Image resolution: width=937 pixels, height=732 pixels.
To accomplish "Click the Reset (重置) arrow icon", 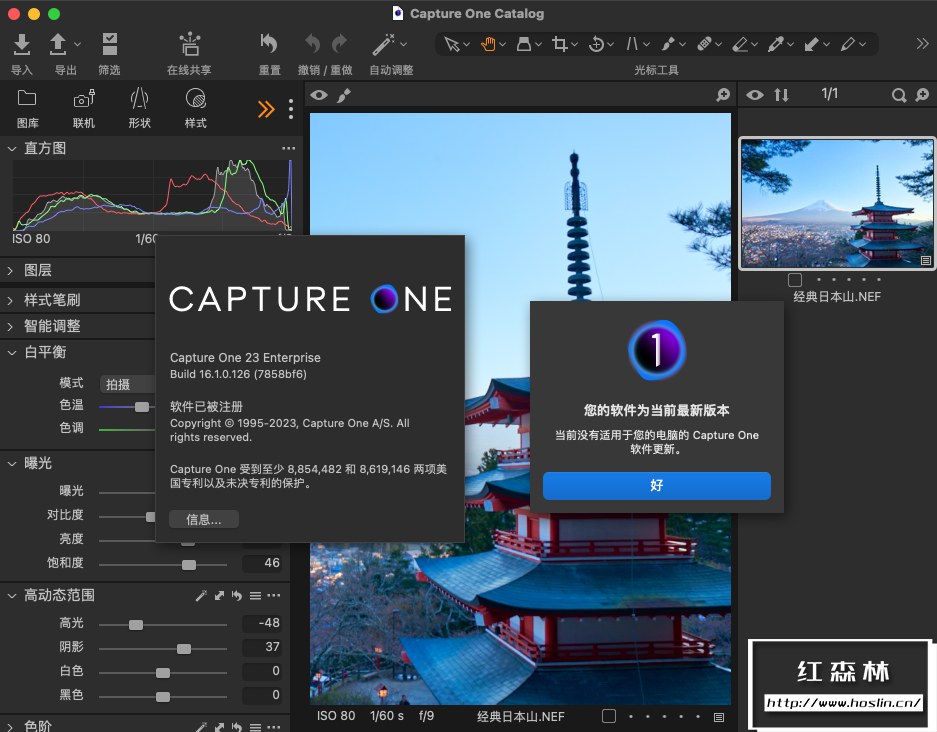I will click(x=269, y=44).
